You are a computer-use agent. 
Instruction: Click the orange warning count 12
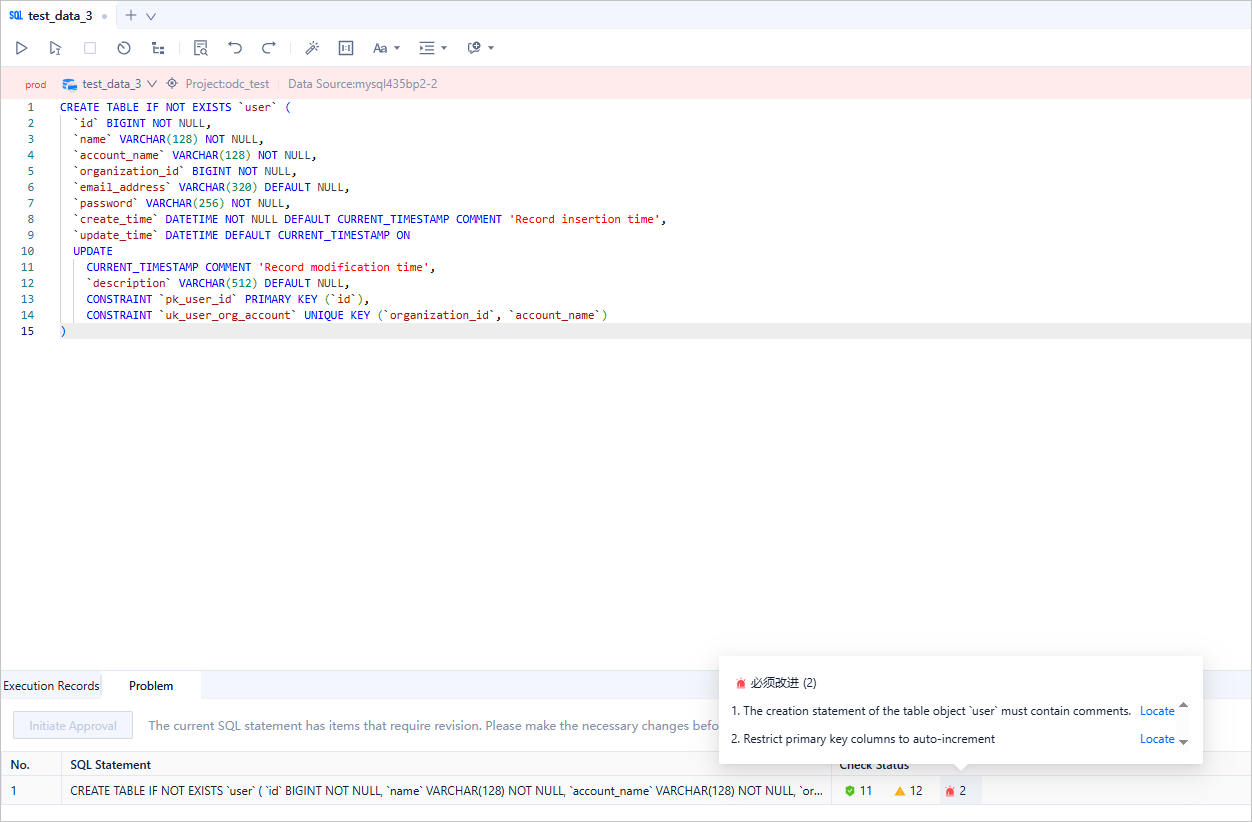pos(909,791)
